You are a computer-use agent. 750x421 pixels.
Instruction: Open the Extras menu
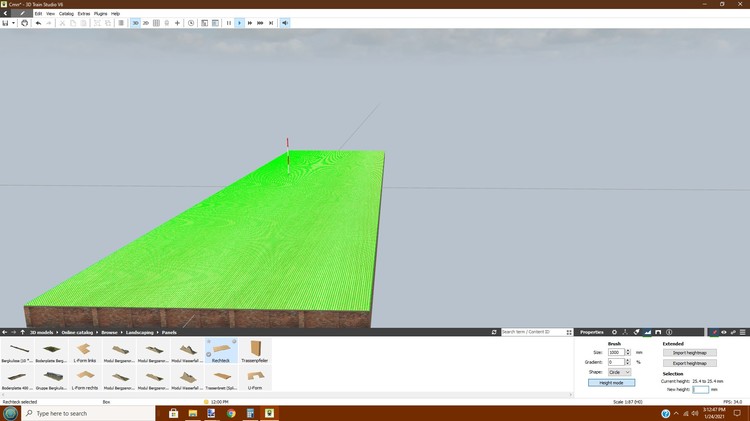(84, 13)
